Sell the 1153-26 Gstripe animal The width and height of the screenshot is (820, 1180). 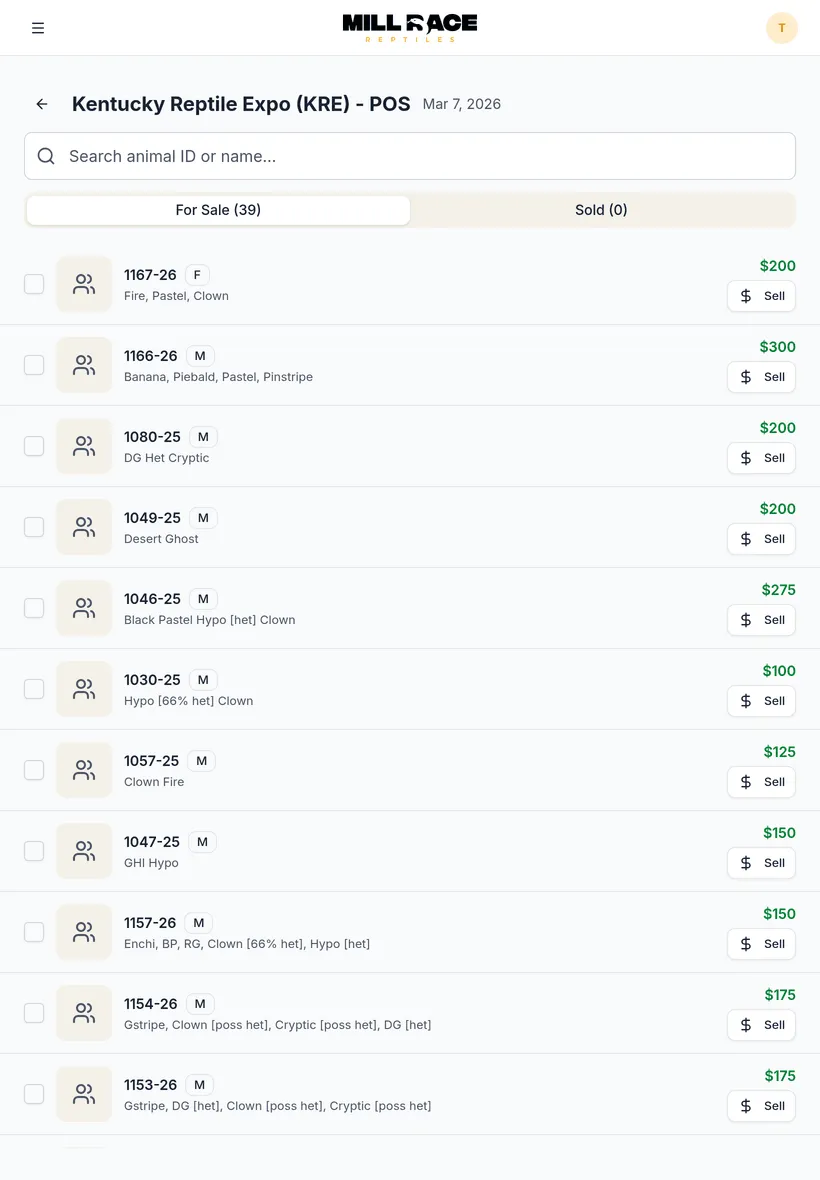click(761, 1105)
